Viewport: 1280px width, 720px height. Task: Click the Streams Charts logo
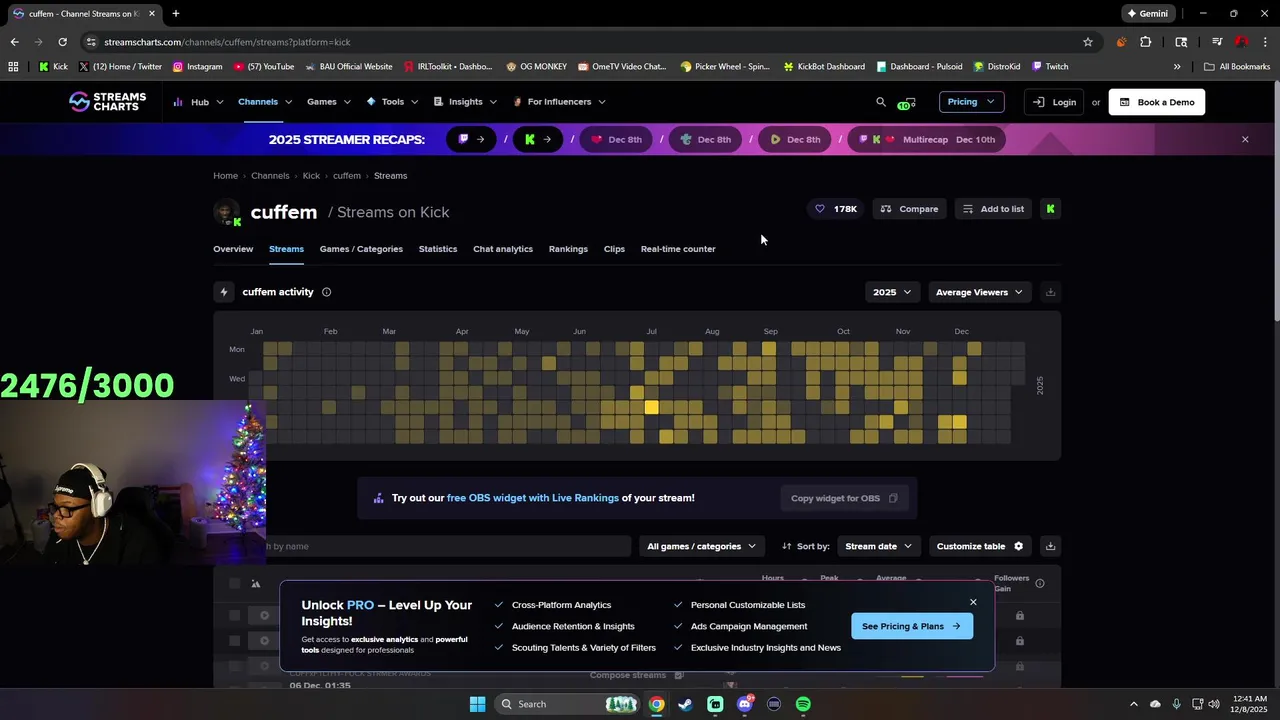click(x=107, y=101)
